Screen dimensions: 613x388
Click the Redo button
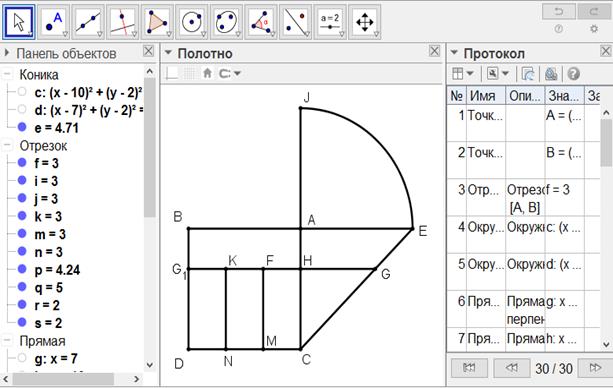[594, 11]
